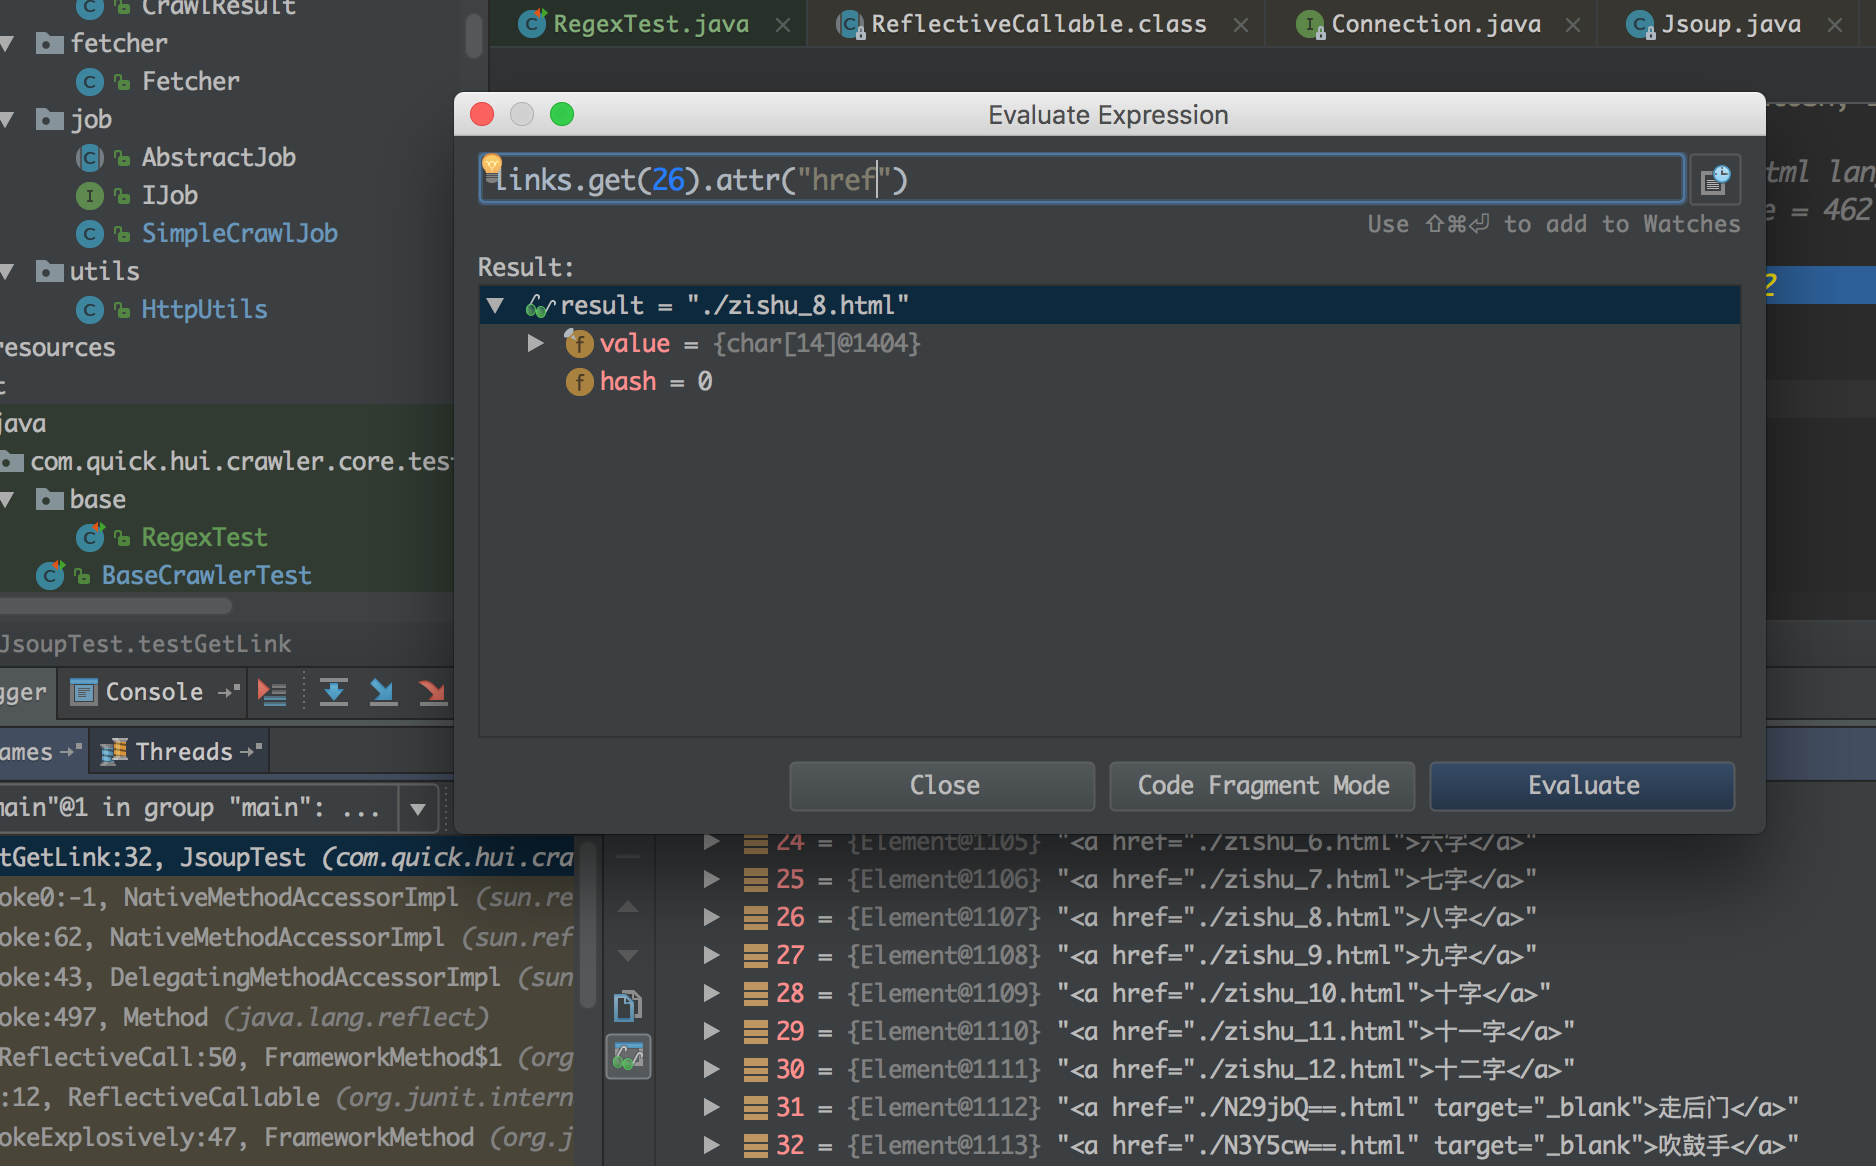Collapse the fetcher folder in project tree
Screen dimensions: 1876x1166
click(7, 43)
